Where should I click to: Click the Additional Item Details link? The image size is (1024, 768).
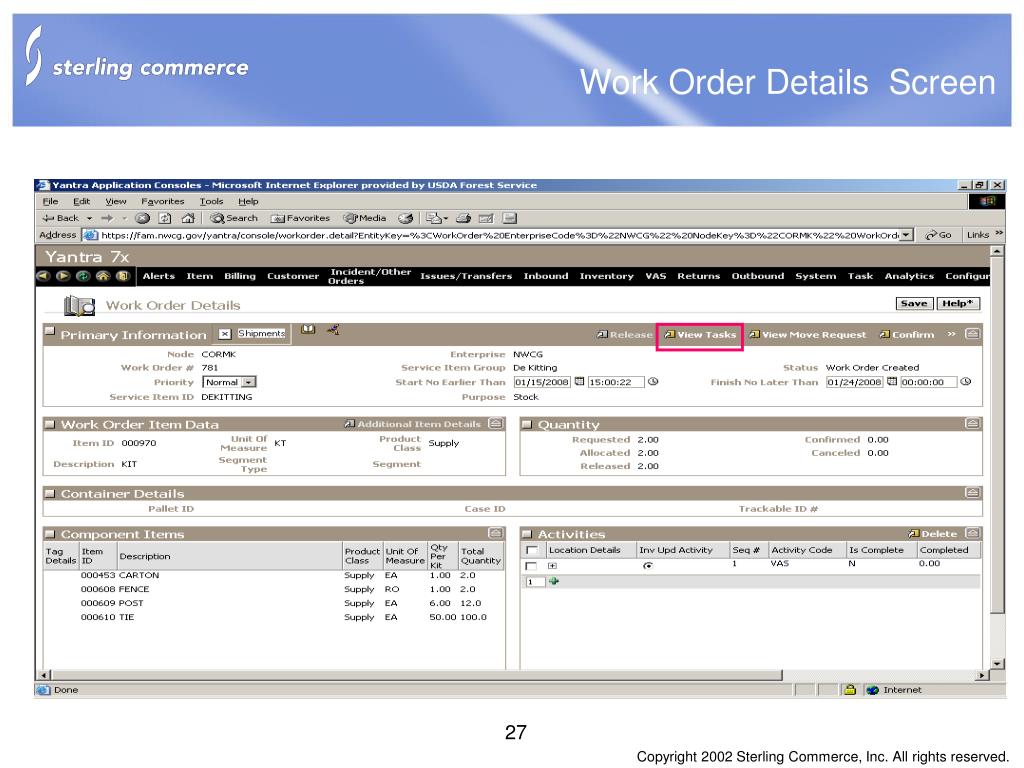413,424
